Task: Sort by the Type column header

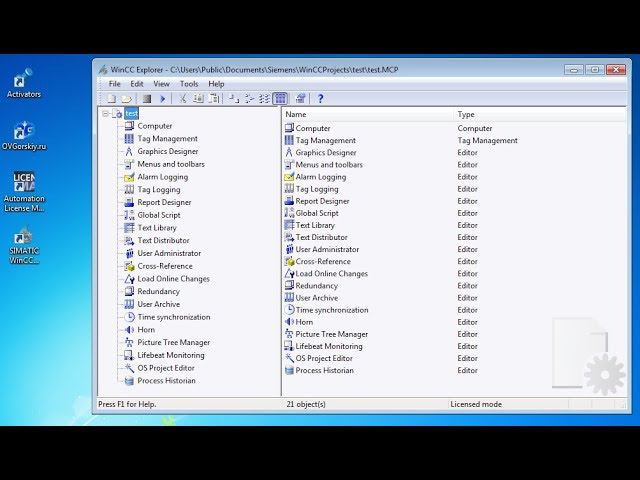Action: (x=540, y=114)
